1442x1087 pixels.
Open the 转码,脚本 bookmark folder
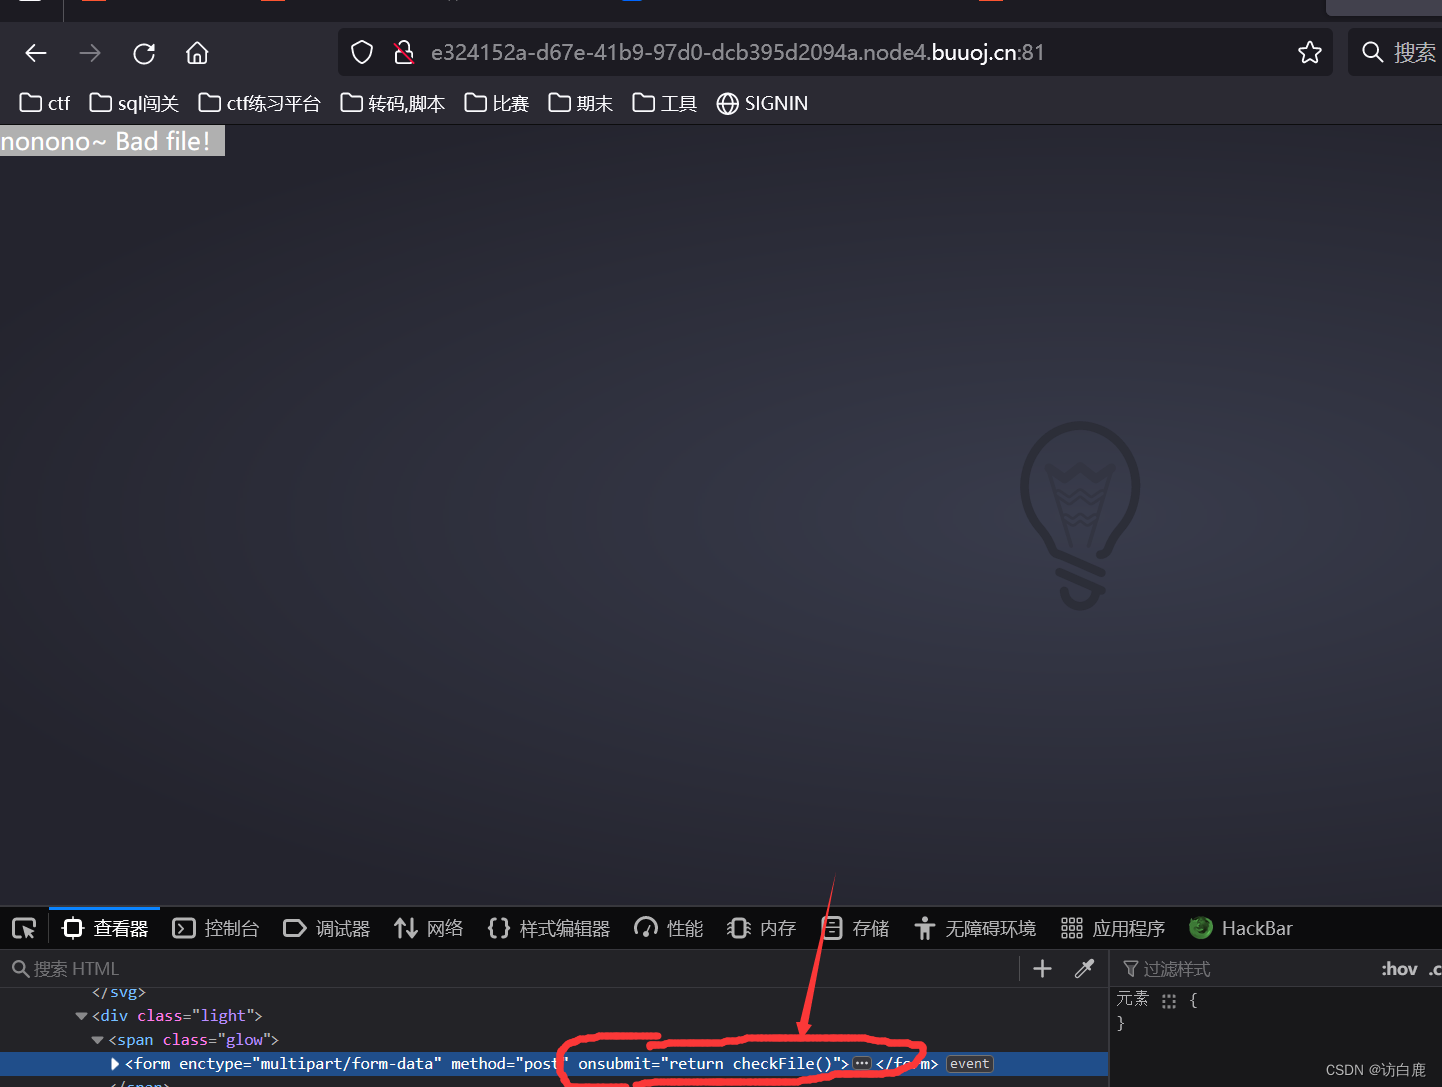point(393,103)
